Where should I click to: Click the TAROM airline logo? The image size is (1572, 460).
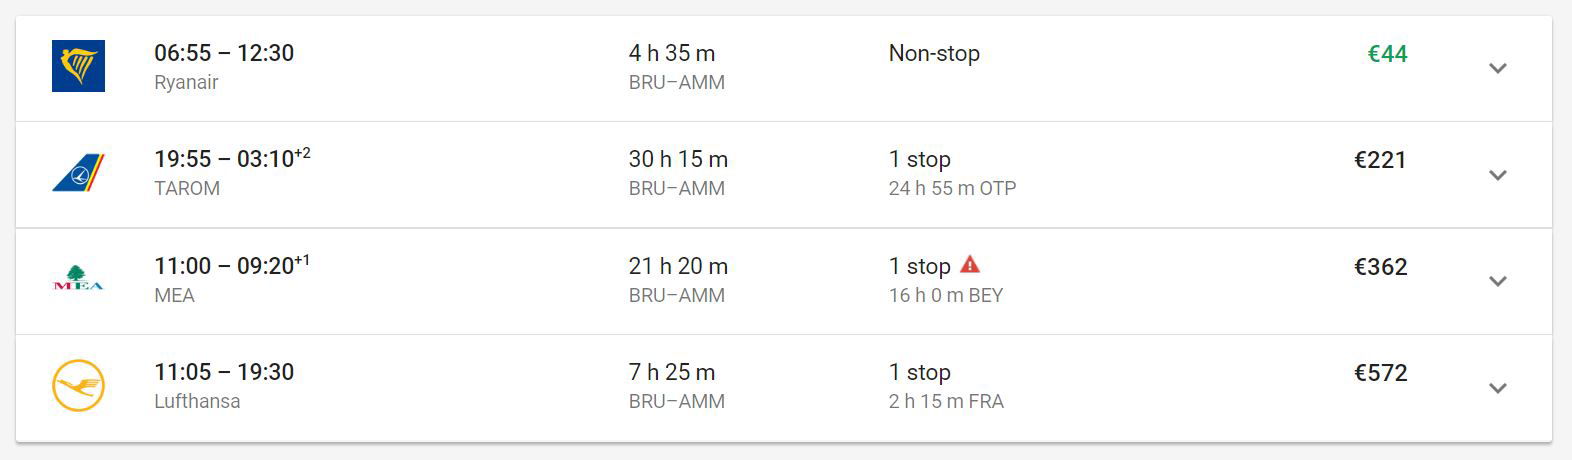78,173
